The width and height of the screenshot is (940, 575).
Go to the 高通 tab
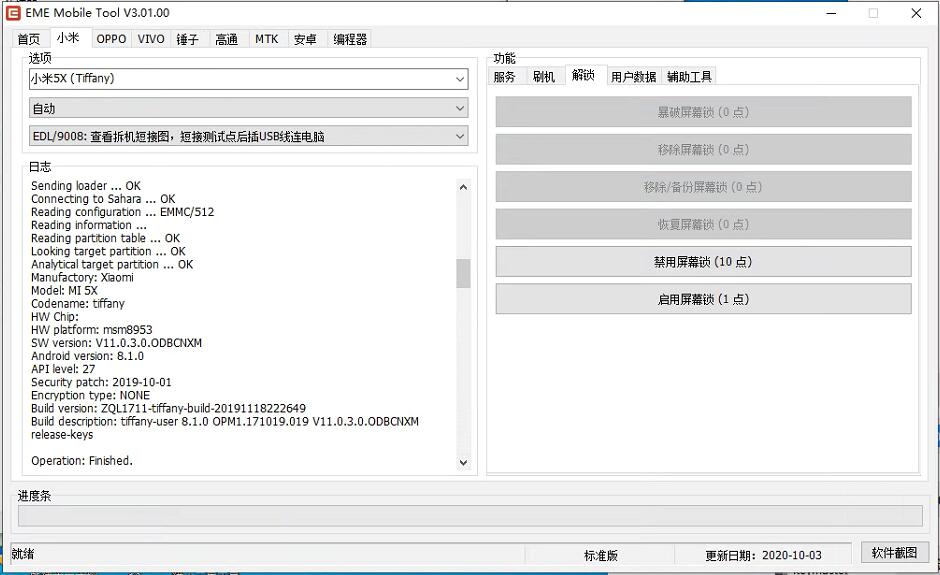pos(227,39)
